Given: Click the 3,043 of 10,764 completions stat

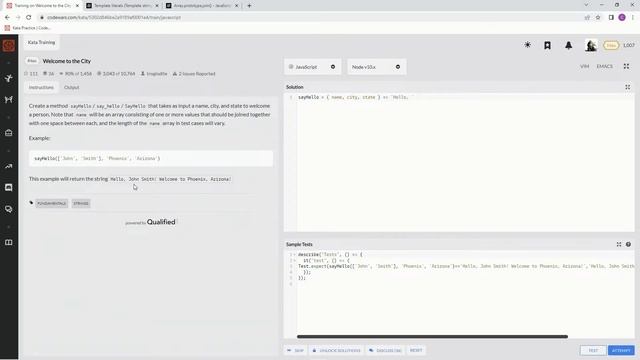Looking at the screenshot, I should 116,74.
